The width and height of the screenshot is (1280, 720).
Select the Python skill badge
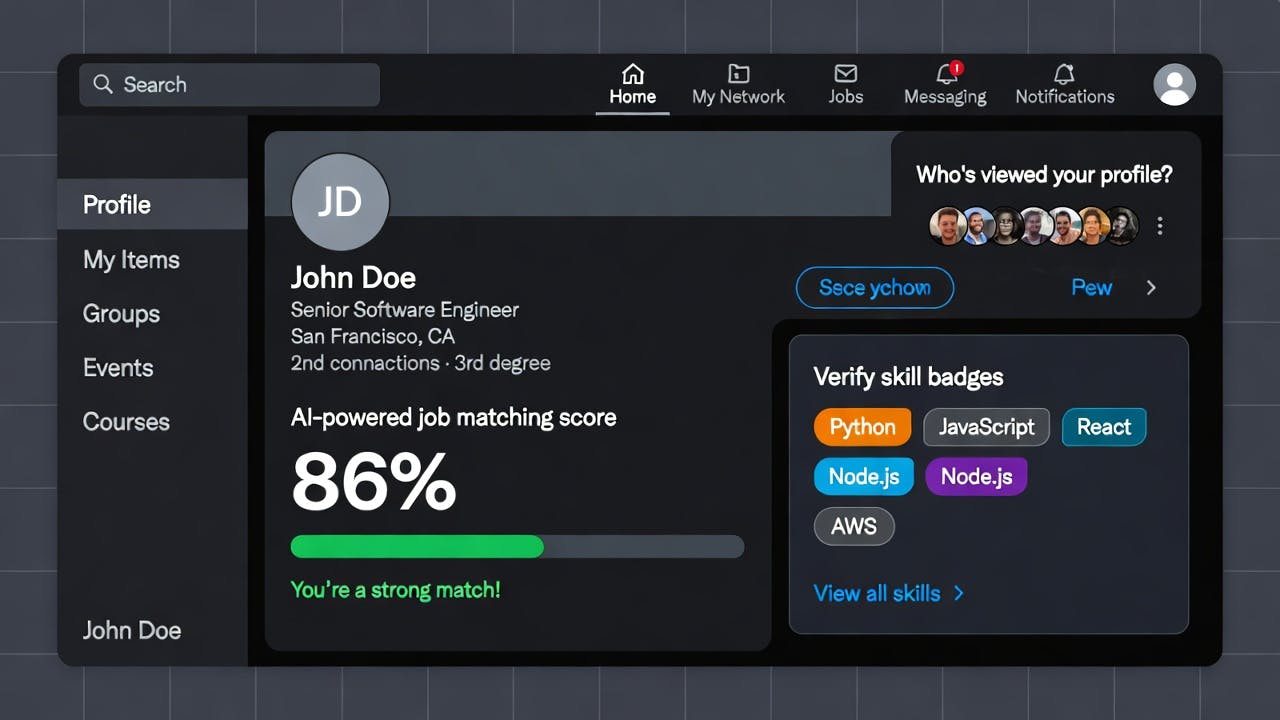(862, 427)
